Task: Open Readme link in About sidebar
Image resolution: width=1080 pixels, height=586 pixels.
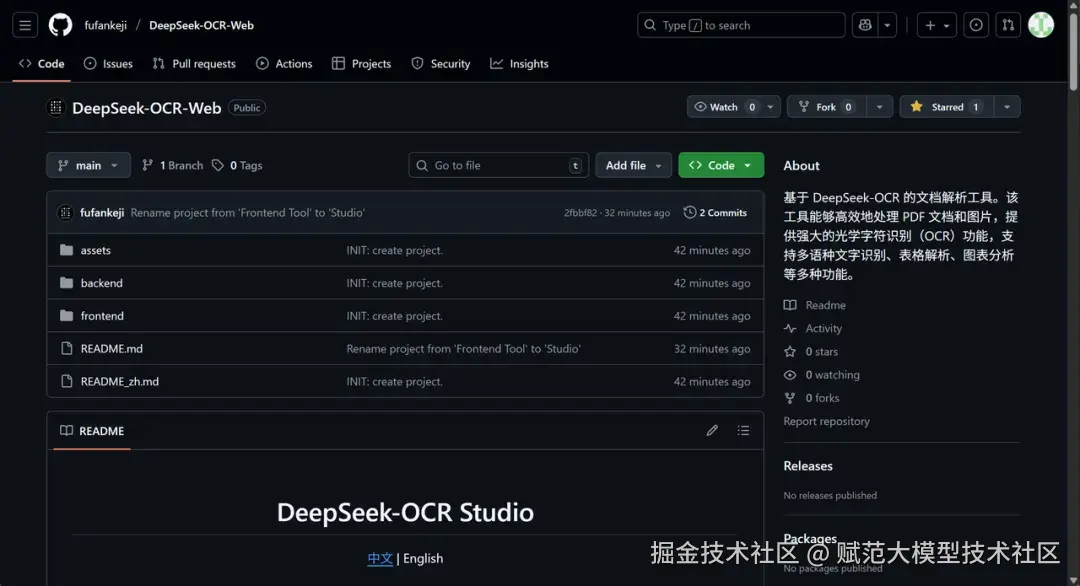Action: [815, 305]
